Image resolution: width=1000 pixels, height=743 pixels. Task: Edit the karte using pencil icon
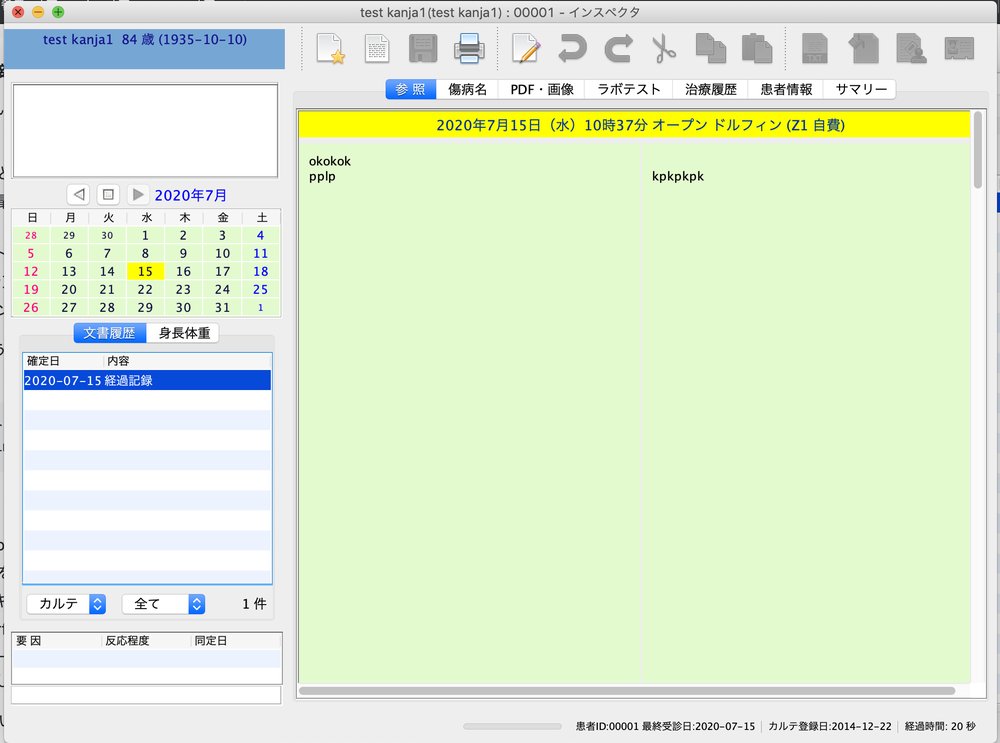click(x=526, y=48)
